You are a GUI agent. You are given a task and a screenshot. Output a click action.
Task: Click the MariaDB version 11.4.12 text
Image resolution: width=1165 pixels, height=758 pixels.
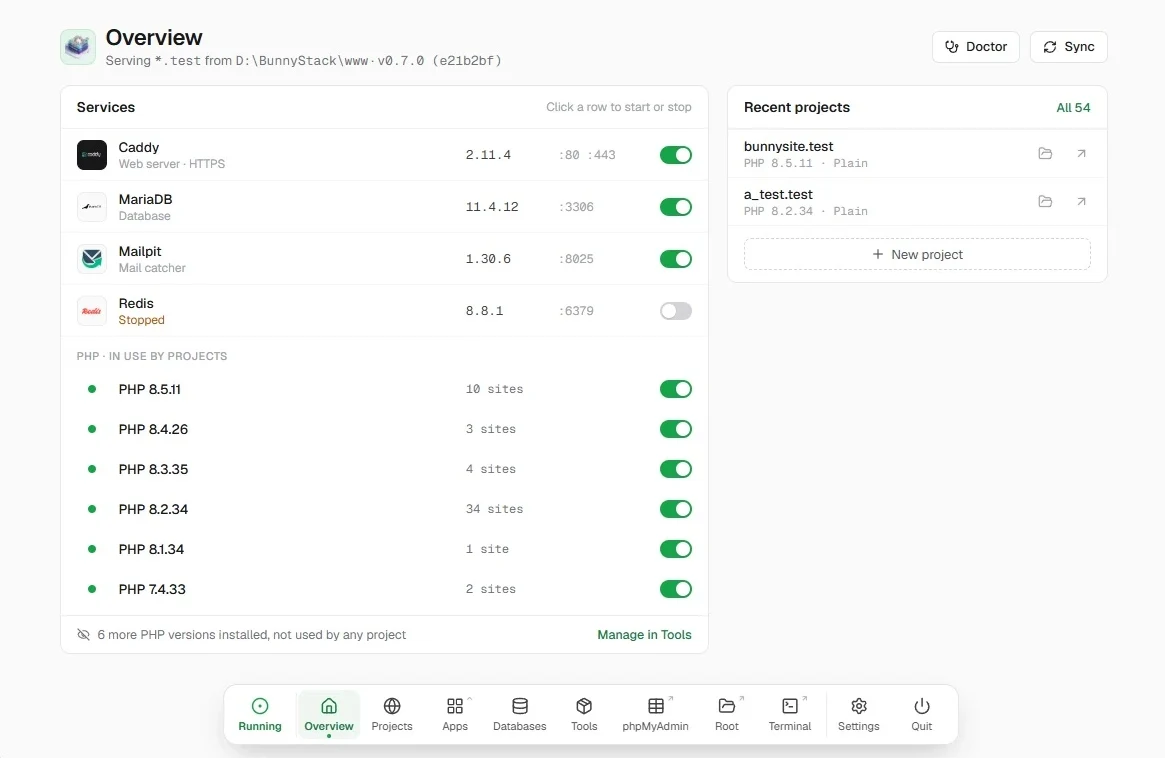(492, 207)
